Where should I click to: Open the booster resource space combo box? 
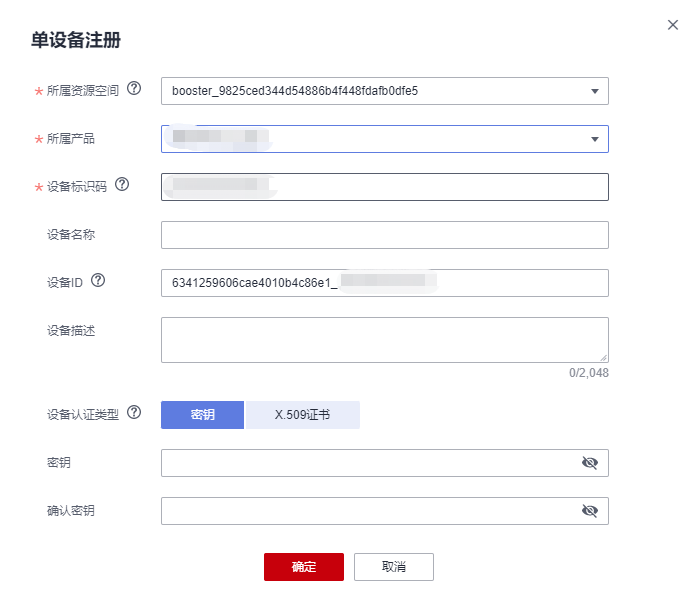coord(385,91)
